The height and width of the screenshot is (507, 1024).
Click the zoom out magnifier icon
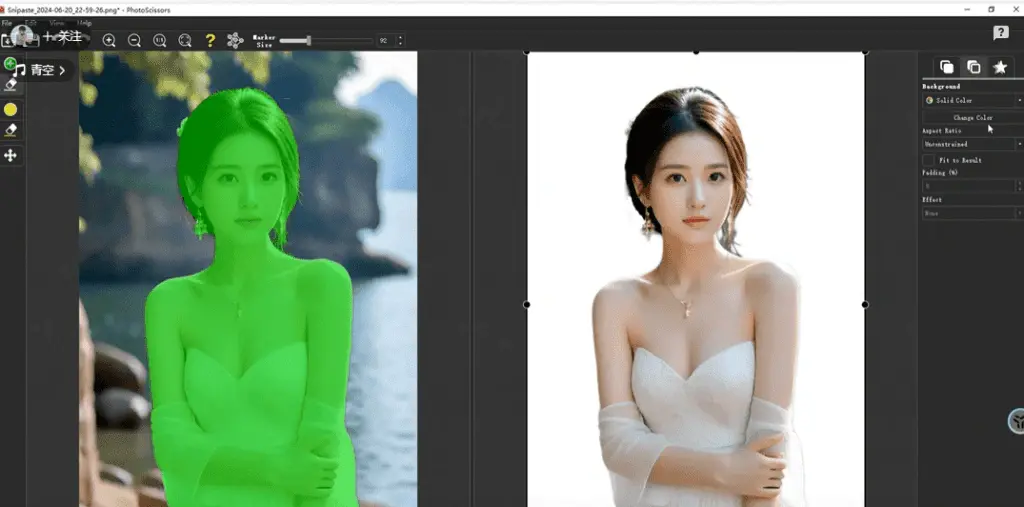[x=134, y=40]
